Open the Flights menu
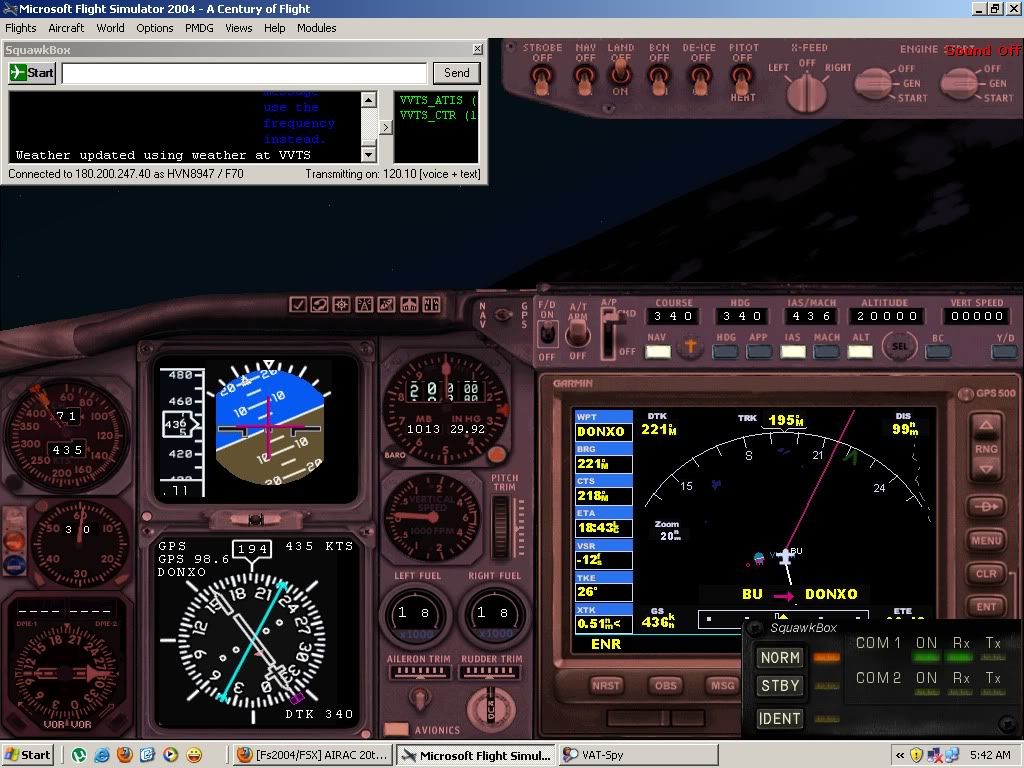This screenshot has width=1024, height=768. 21,28
